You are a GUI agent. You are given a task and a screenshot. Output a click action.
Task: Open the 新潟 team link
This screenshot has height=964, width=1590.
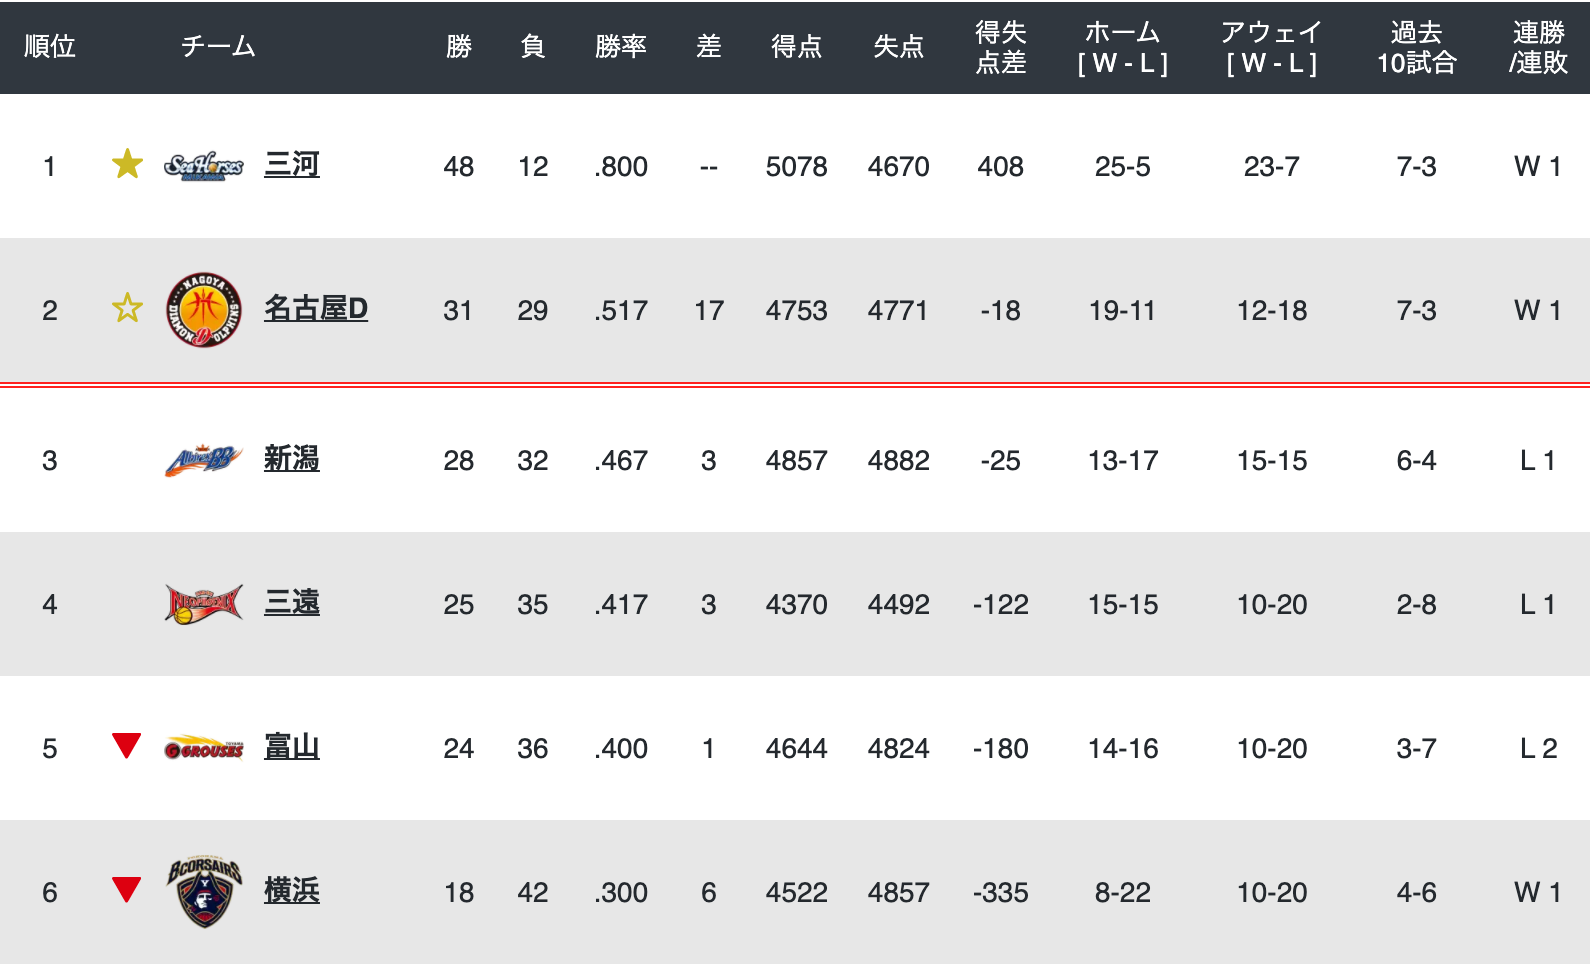point(292,459)
